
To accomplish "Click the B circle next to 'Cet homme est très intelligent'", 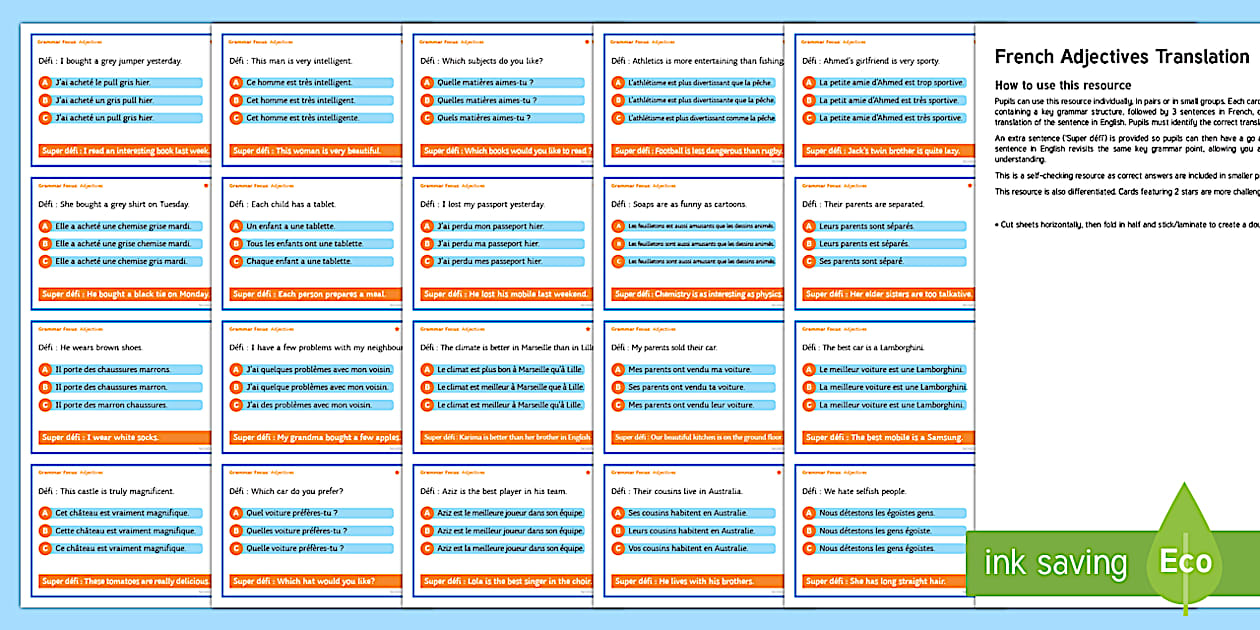I will (236, 100).
